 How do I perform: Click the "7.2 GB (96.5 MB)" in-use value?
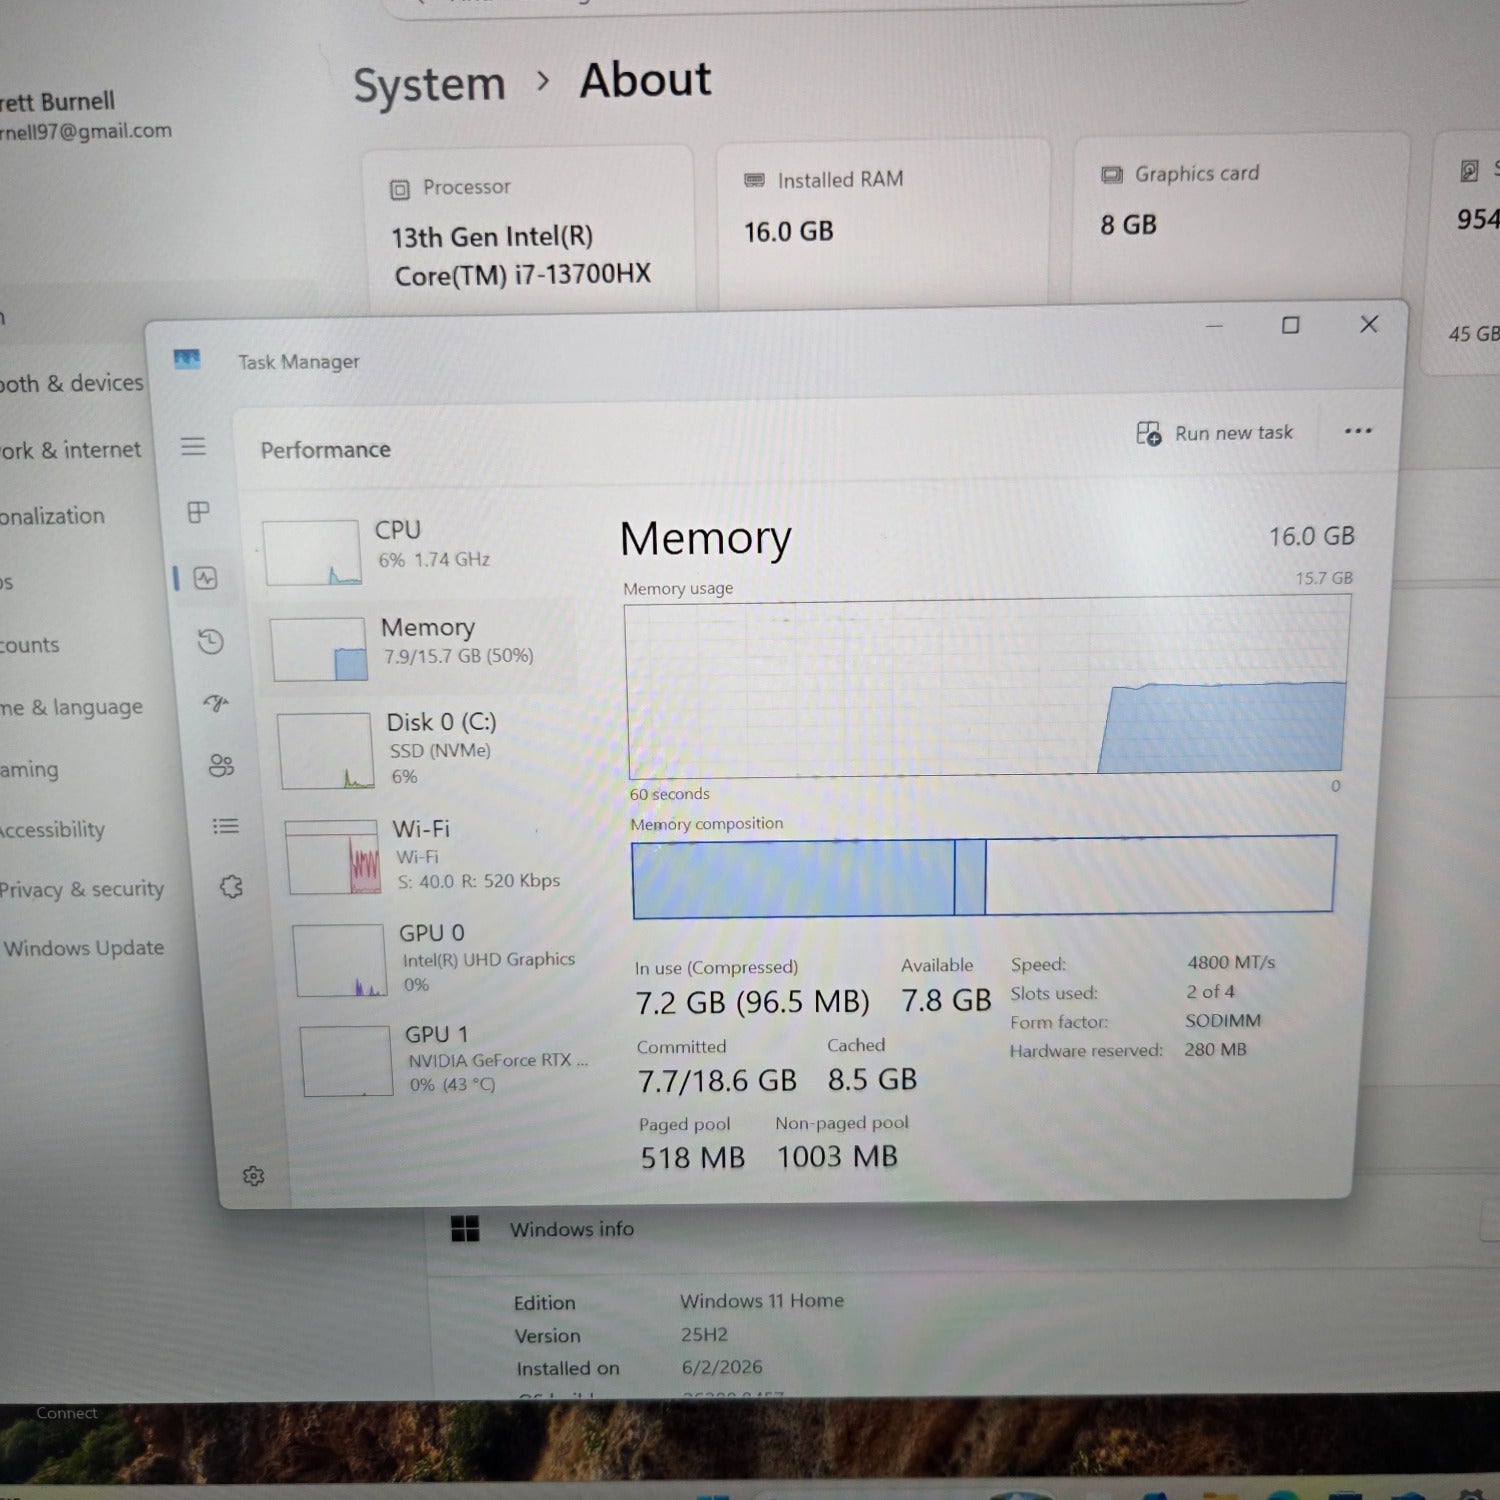[753, 1002]
